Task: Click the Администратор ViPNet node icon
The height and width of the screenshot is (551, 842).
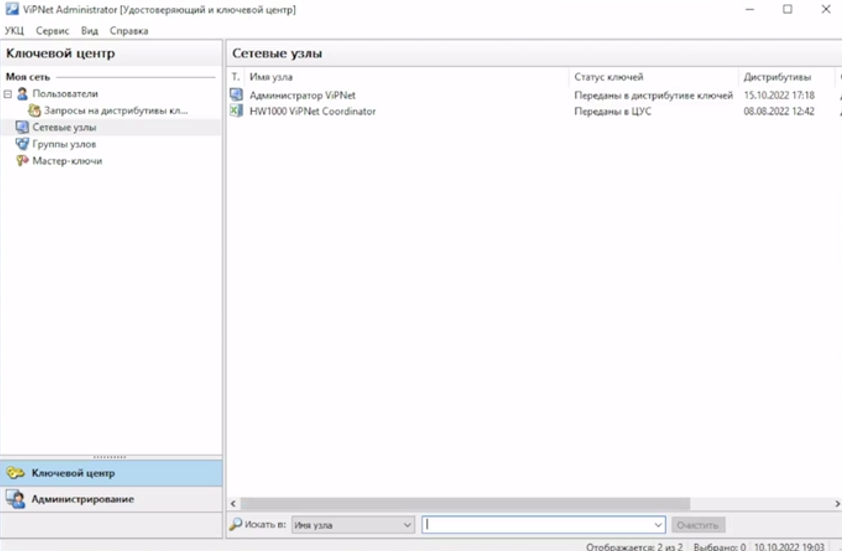Action: (236, 95)
